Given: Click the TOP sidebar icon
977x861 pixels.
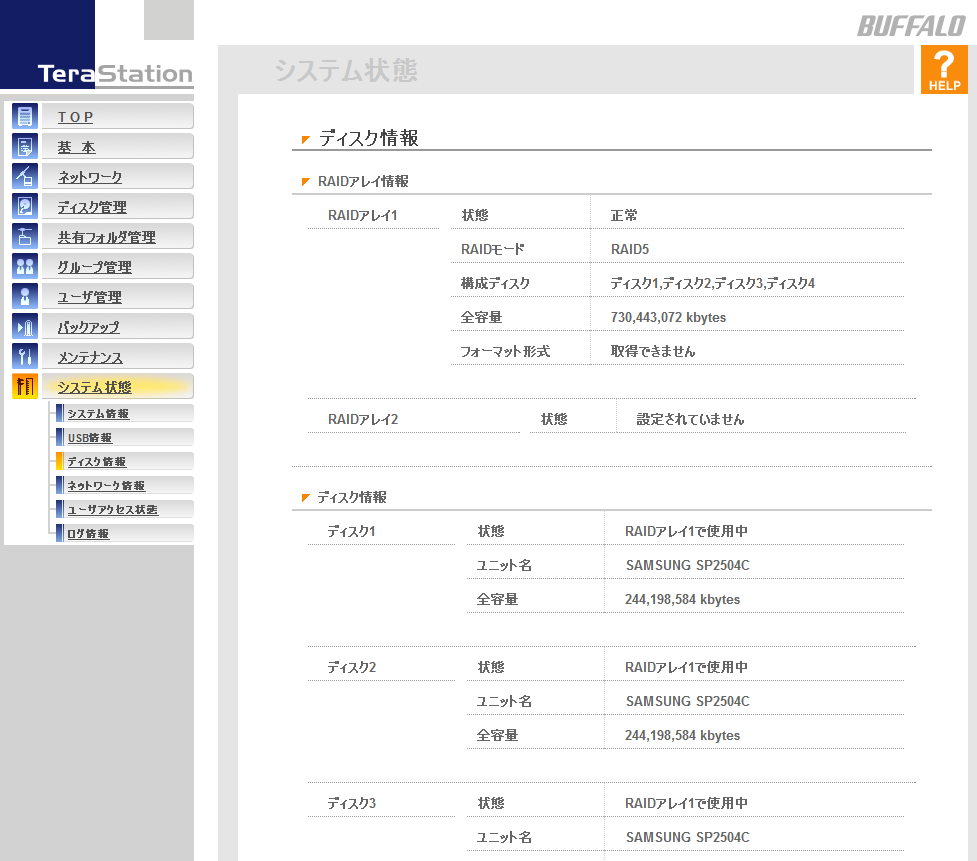Looking at the screenshot, I should [x=24, y=115].
